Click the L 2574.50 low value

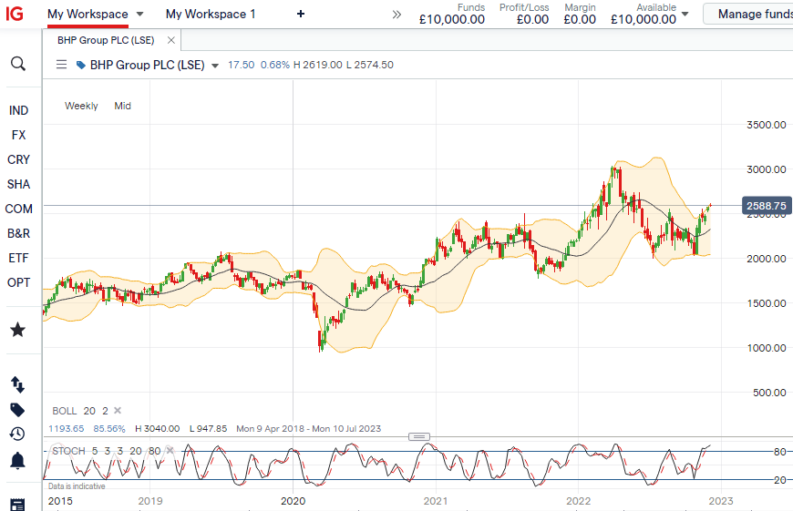370,65
